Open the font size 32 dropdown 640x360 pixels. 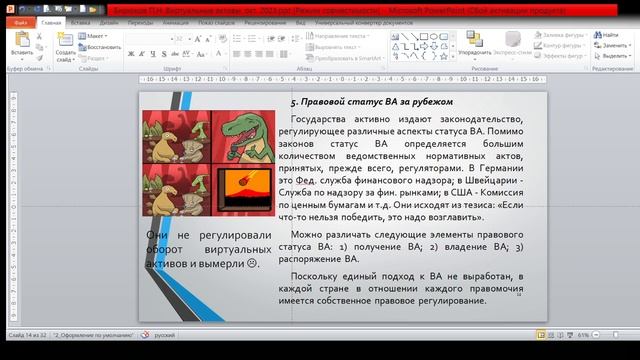coord(190,39)
